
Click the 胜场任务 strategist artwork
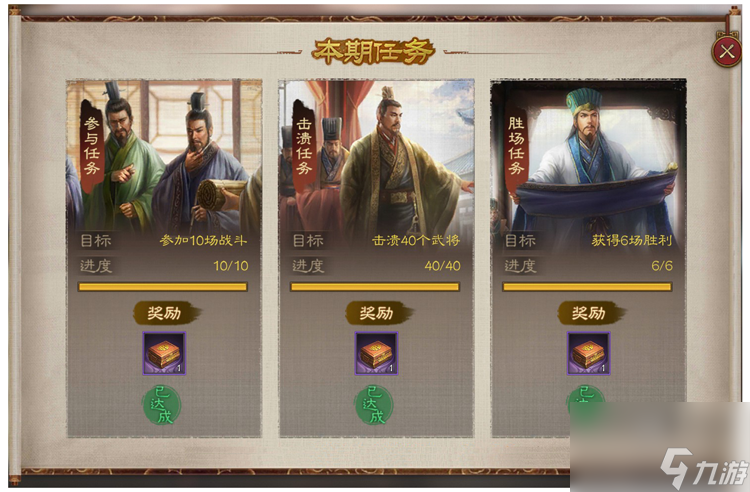[x=588, y=155]
